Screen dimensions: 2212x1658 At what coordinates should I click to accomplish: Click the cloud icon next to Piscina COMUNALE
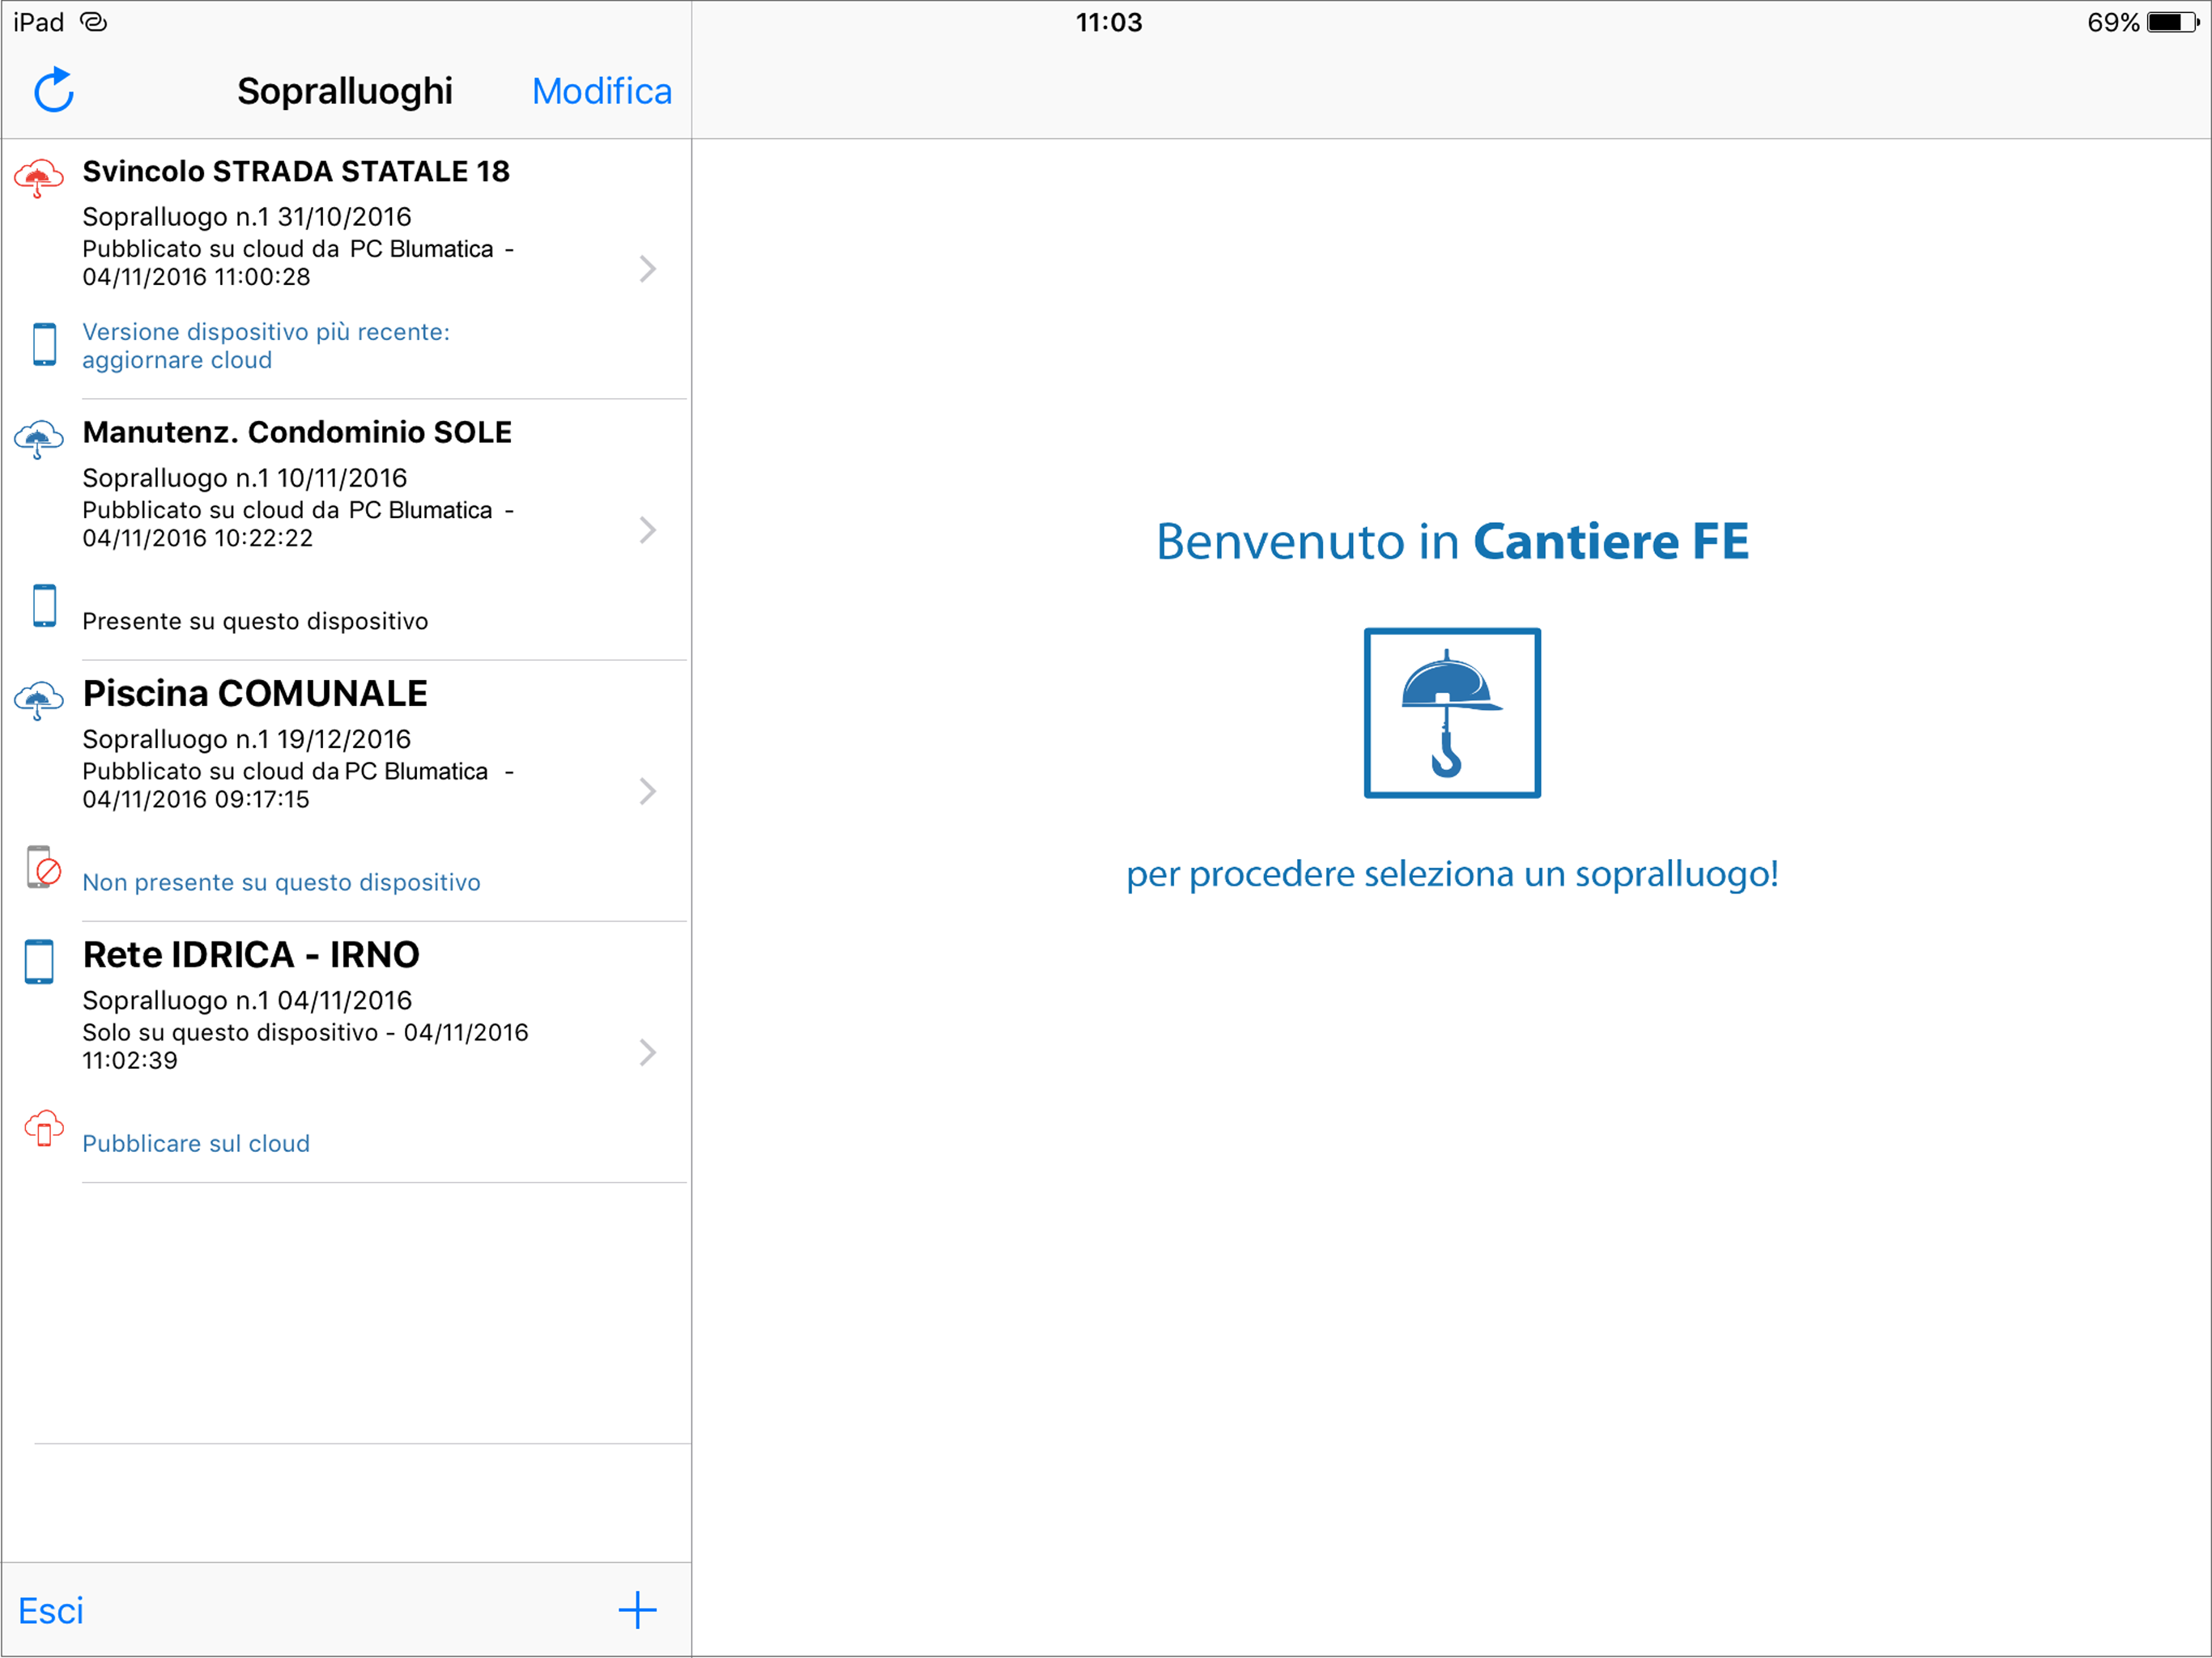[38, 700]
